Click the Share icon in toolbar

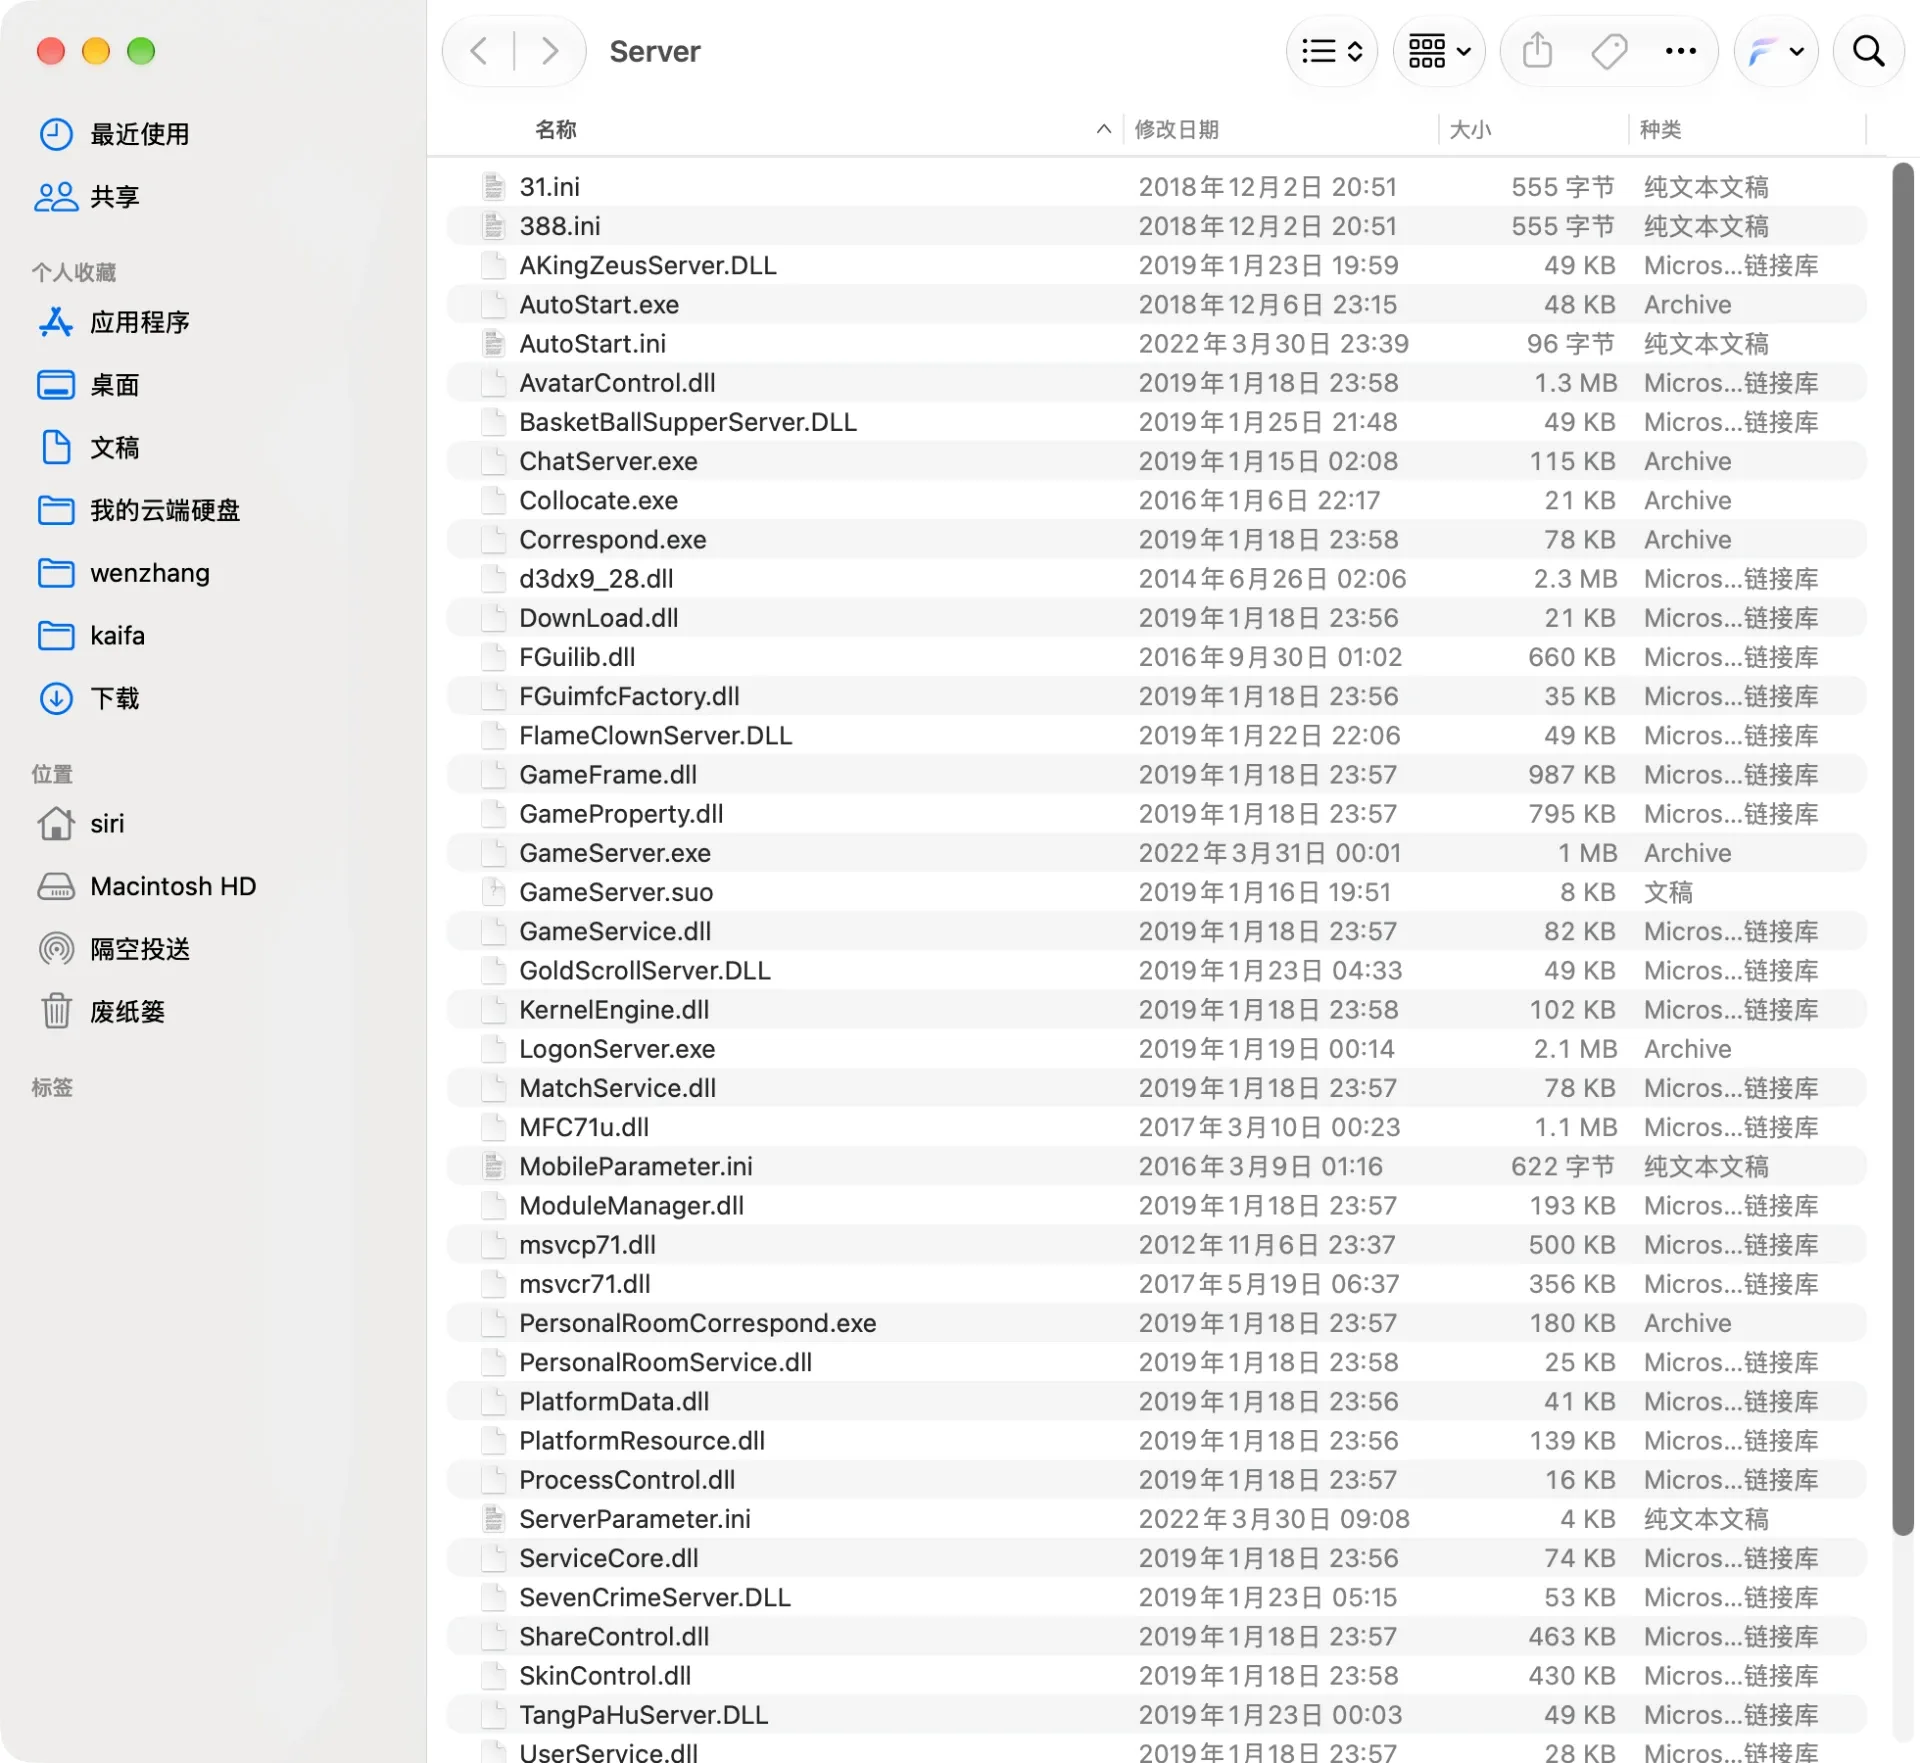(1537, 51)
